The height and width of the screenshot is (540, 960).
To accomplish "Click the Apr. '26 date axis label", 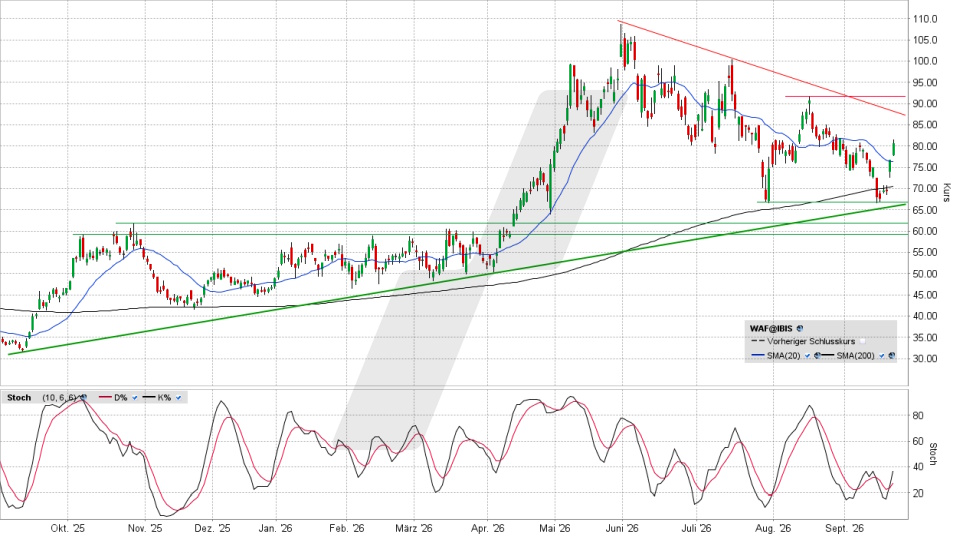I will coord(487,528).
